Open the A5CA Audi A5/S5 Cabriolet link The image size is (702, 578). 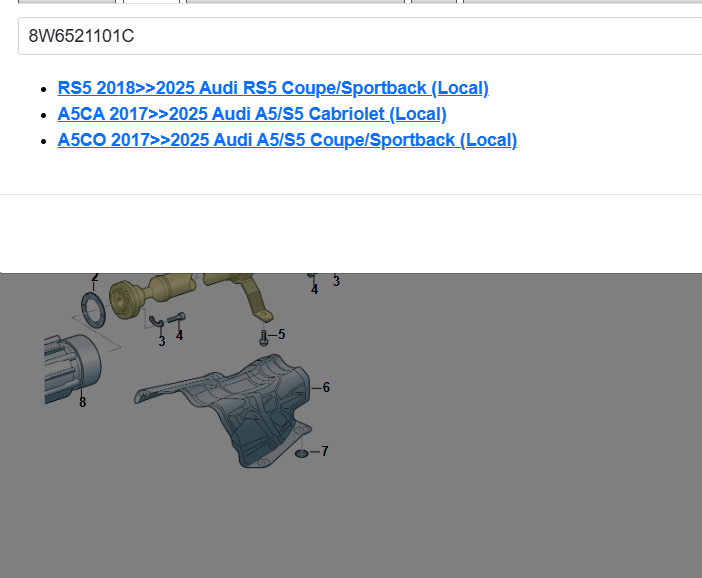pos(252,114)
